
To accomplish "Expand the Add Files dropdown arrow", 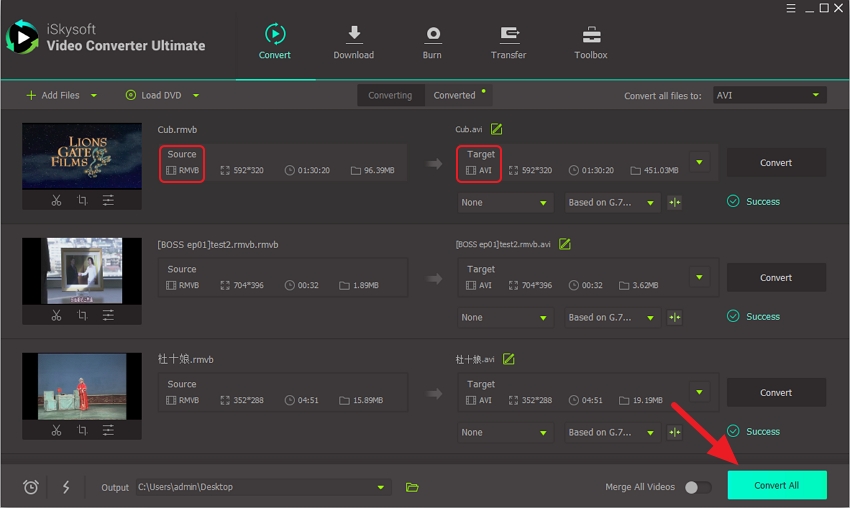I will tap(94, 96).
